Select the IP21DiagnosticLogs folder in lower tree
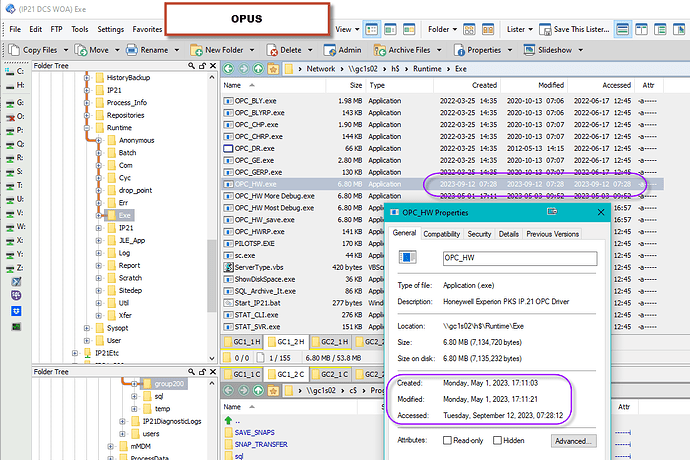Image resolution: width=690 pixels, height=460 pixels. pos(172,421)
